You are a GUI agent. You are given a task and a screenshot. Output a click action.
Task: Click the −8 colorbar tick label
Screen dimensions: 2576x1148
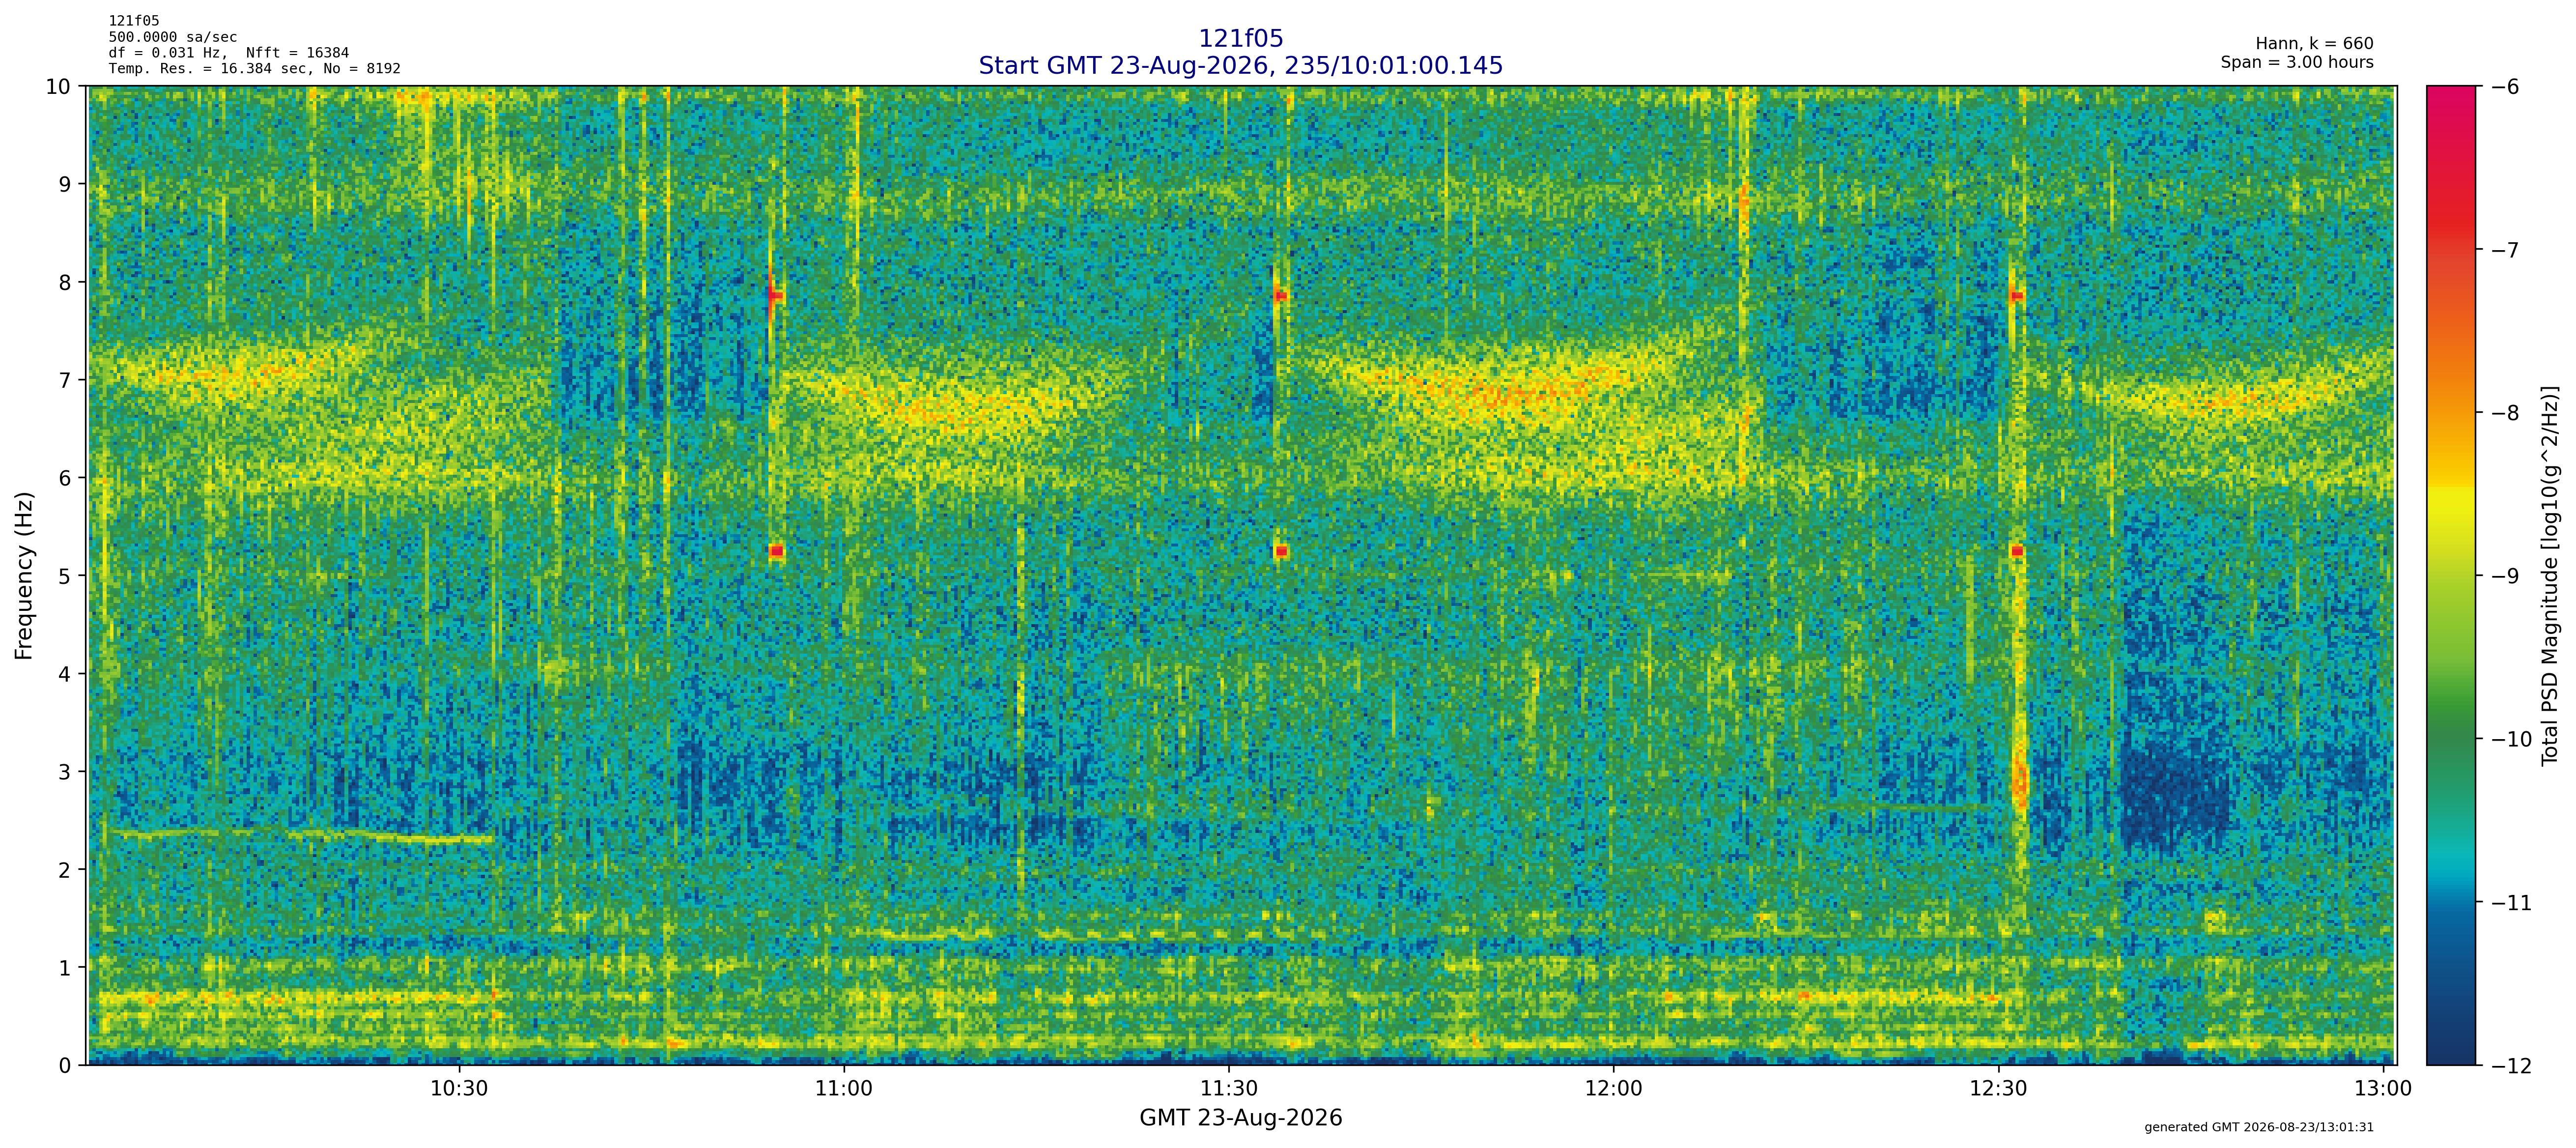pos(2504,413)
